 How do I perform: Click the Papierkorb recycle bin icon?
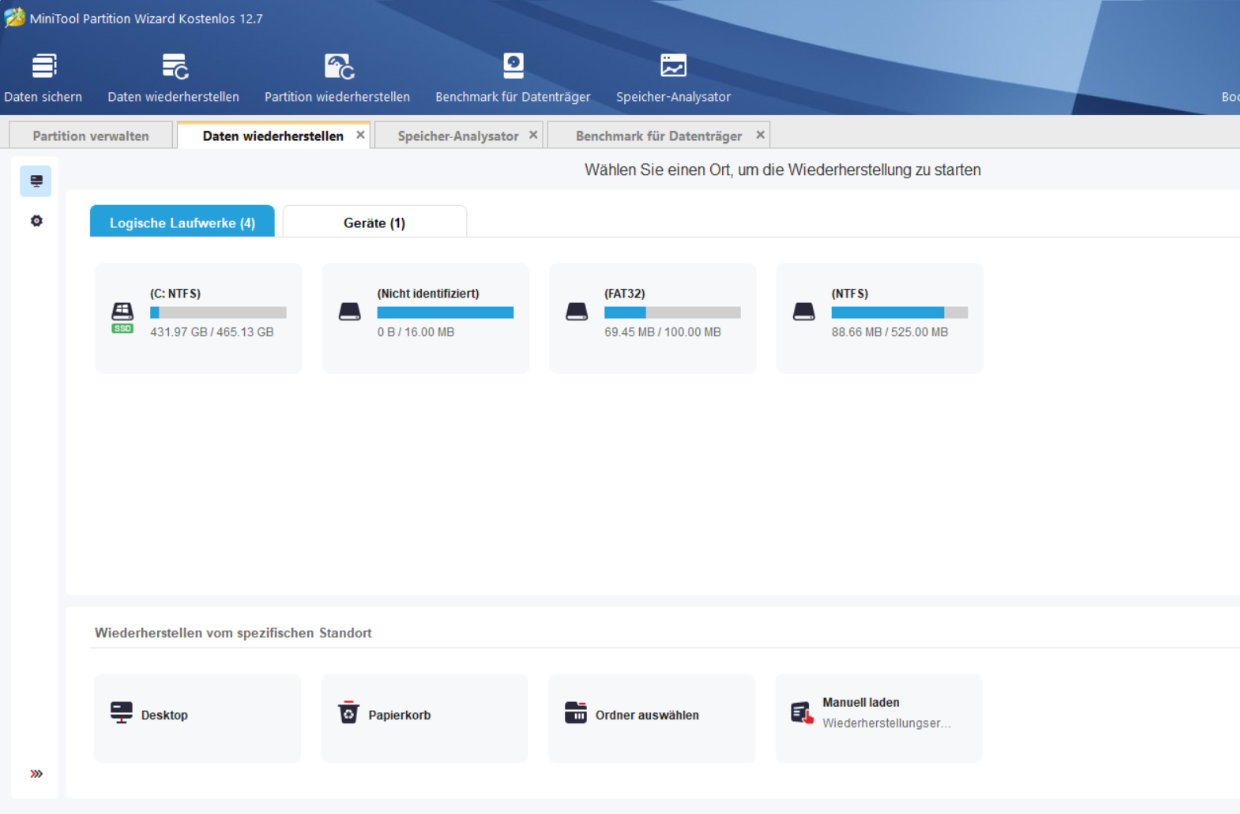click(348, 713)
